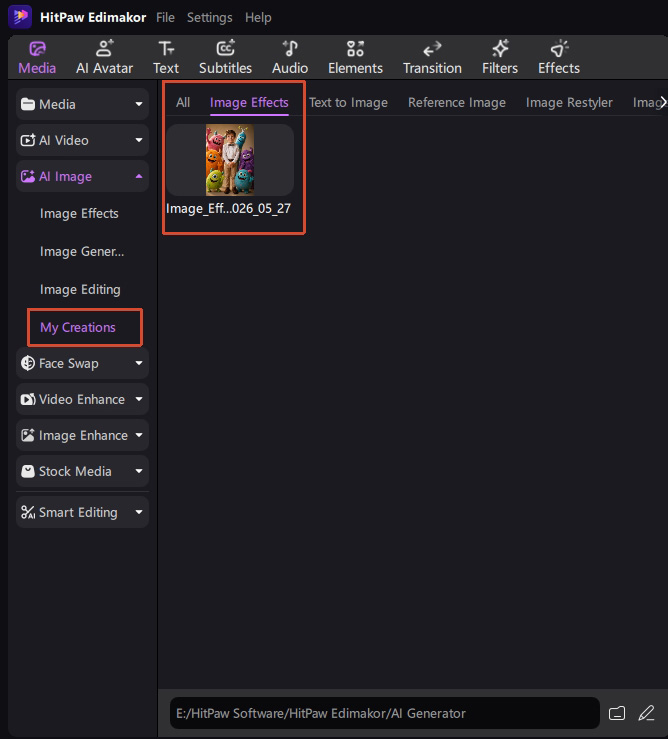Expand the Stock Media dropdown arrow
The width and height of the screenshot is (668, 739).
click(x=139, y=471)
